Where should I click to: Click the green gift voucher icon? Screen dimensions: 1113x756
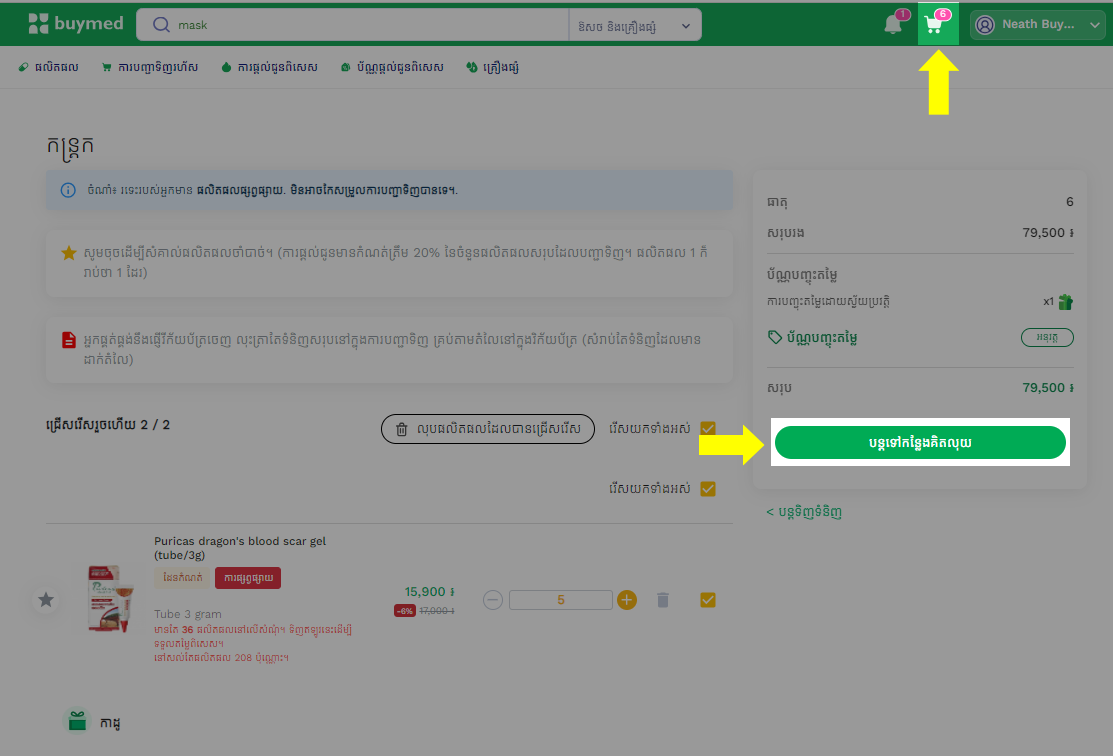[1065, 301]
